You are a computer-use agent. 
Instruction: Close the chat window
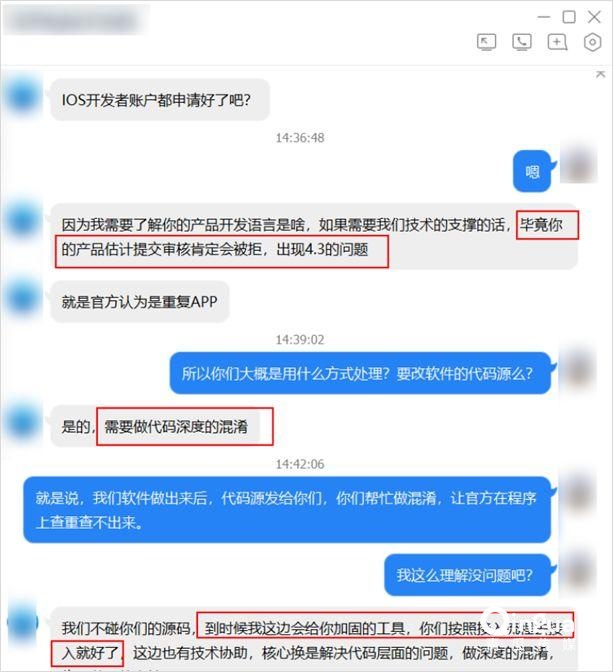[594, 17]
